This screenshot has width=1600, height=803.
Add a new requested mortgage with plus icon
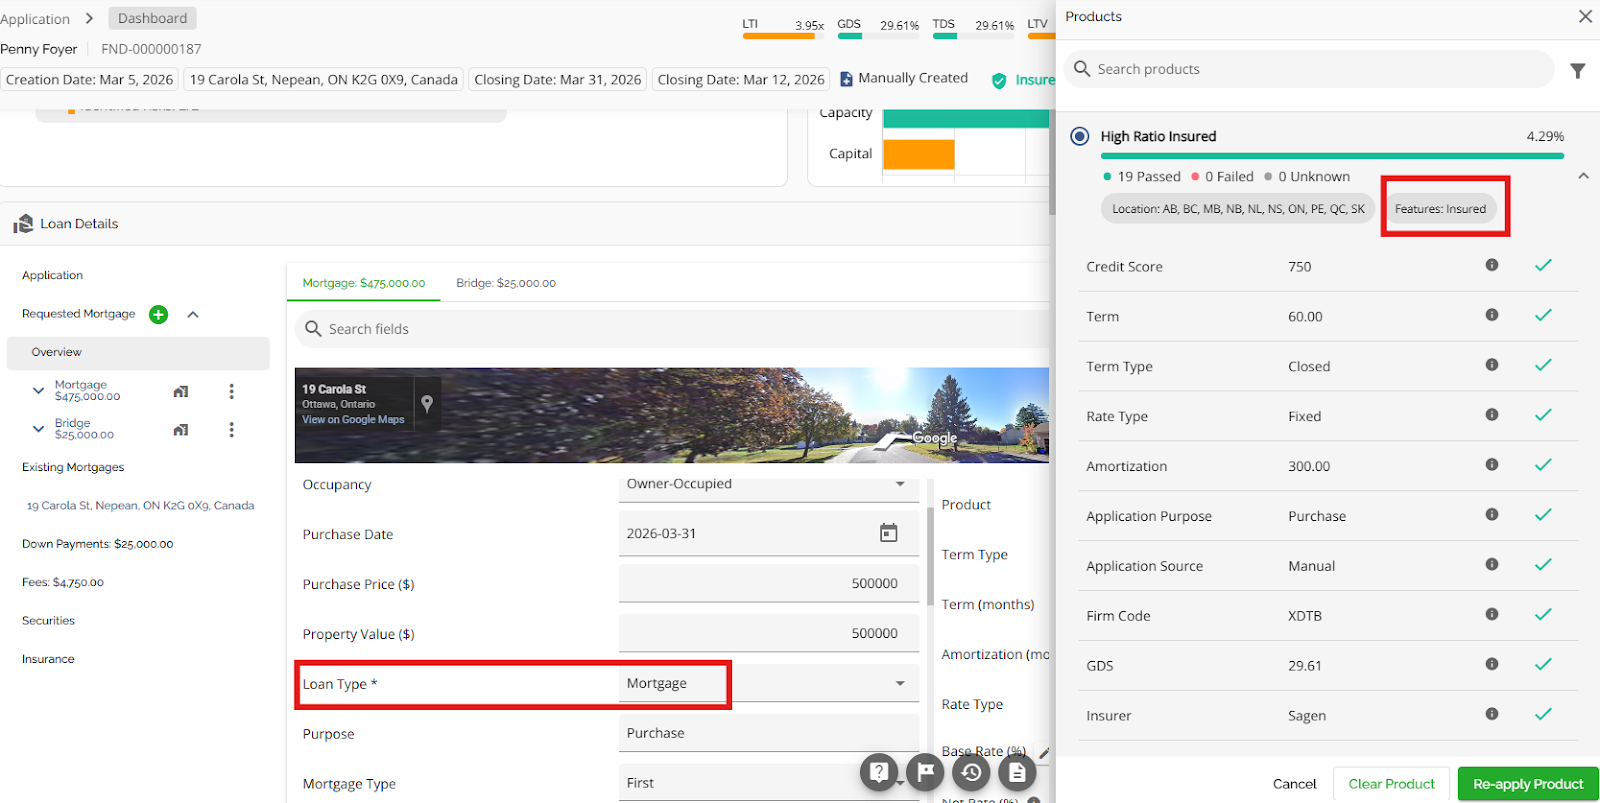pyautogui.click(x=158, y=314)
